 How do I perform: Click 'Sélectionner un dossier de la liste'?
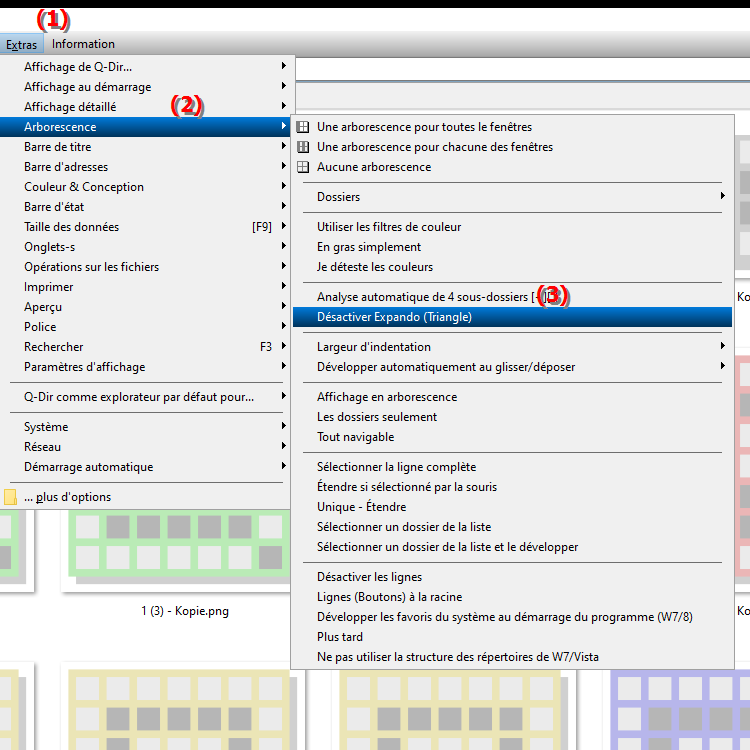[512, 527]
